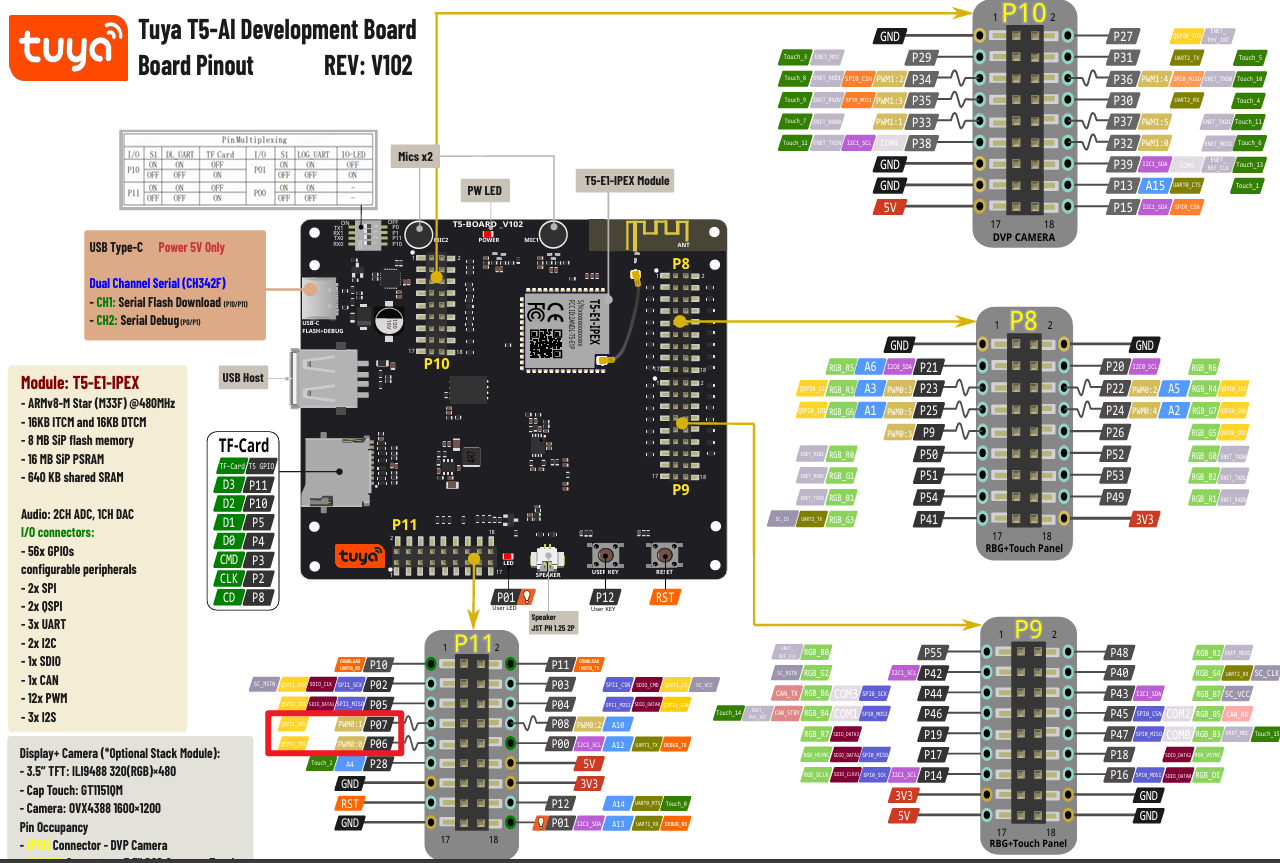
Task: Click the USER KEY push button on the board
Action: (605, 554)
